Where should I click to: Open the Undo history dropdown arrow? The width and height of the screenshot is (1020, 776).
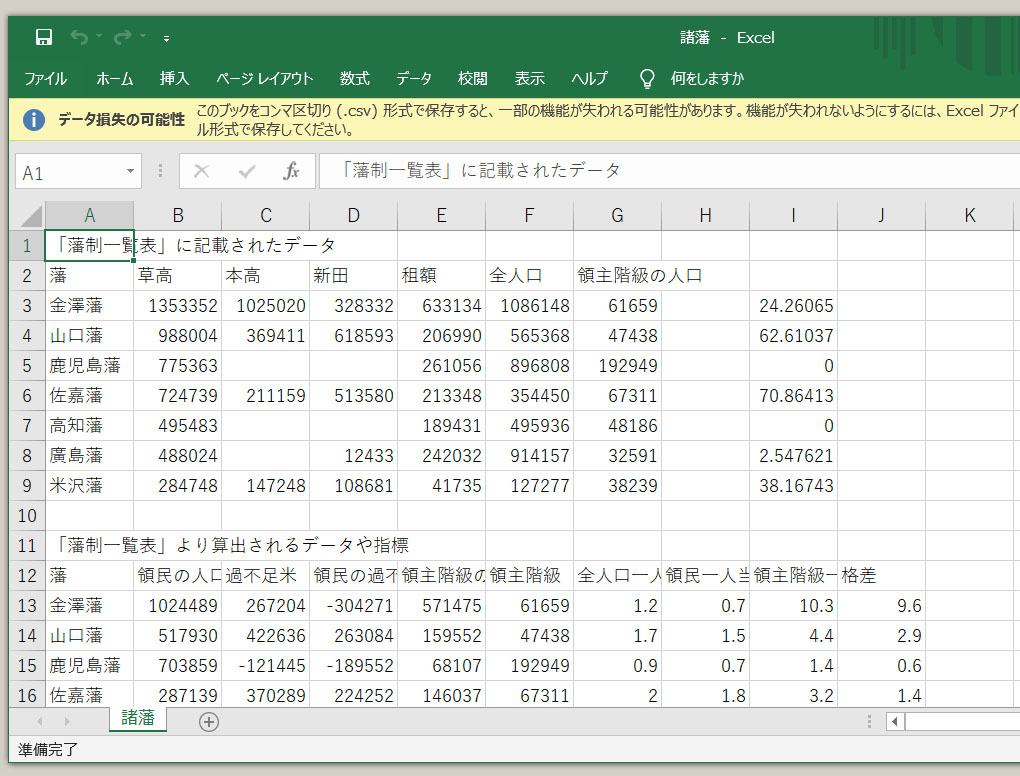tap(99, 36)
